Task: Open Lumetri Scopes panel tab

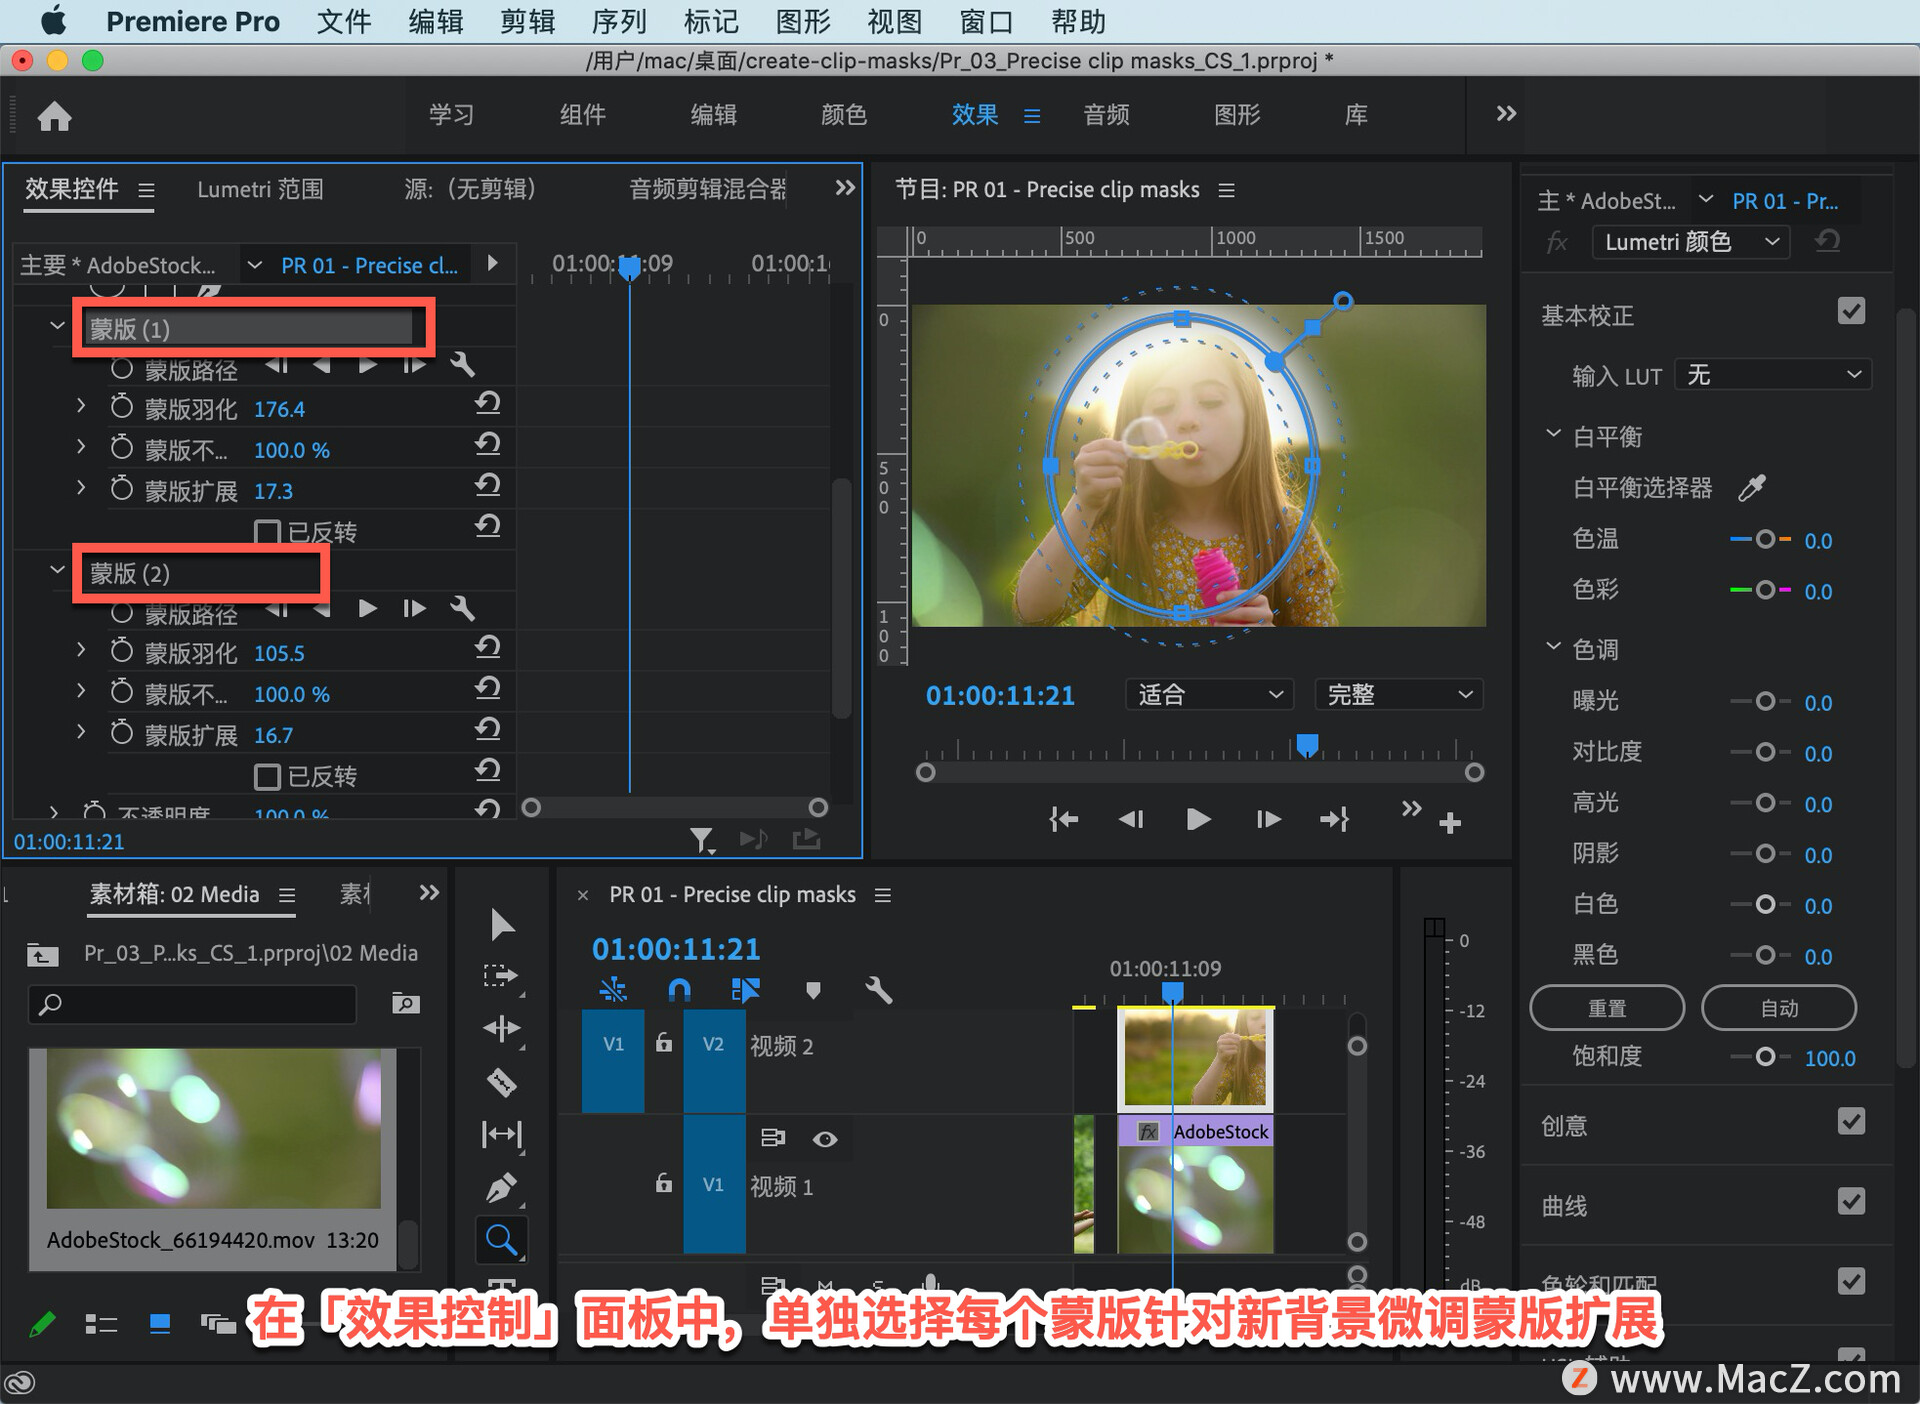Action: click(x=260, y=189)
